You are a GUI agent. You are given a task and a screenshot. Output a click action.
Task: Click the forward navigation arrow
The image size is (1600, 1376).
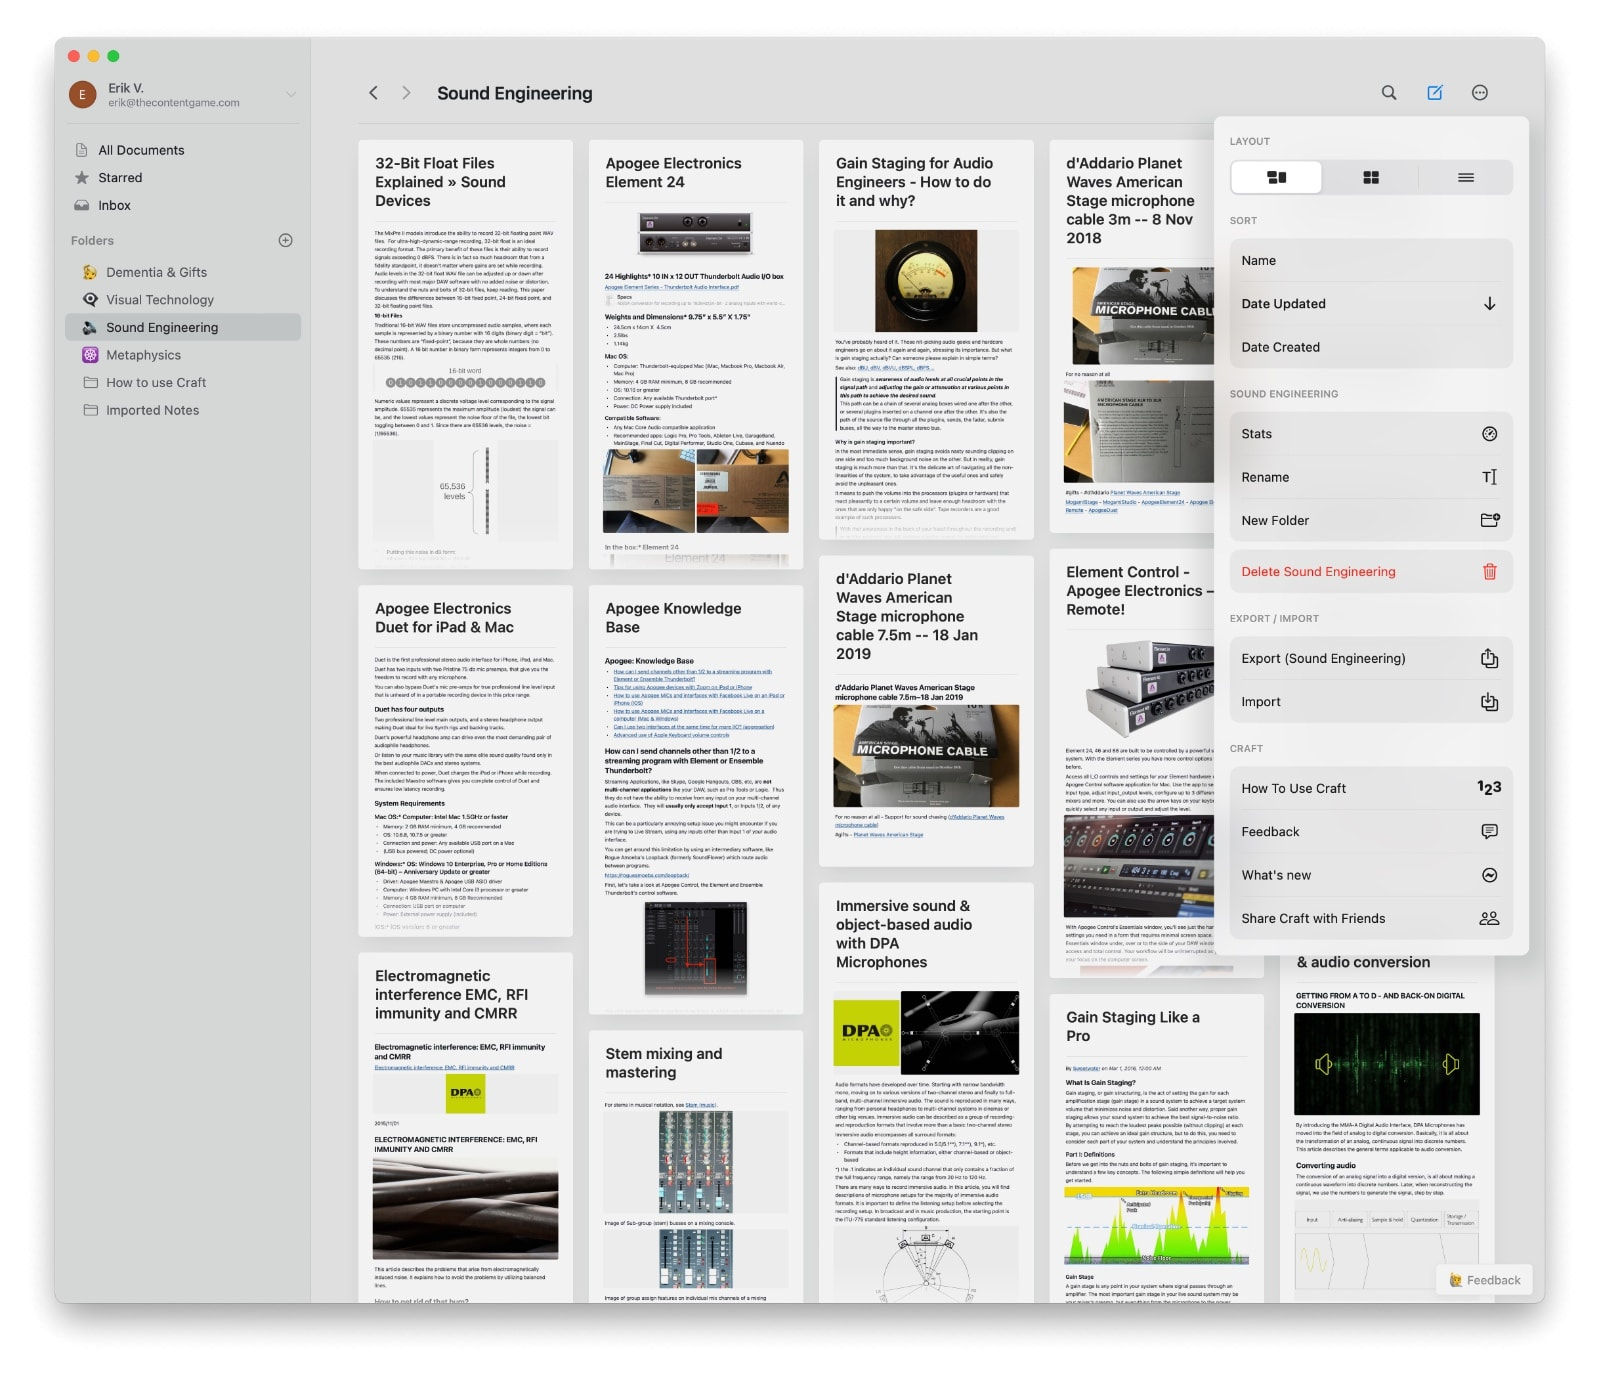(406, 93)
